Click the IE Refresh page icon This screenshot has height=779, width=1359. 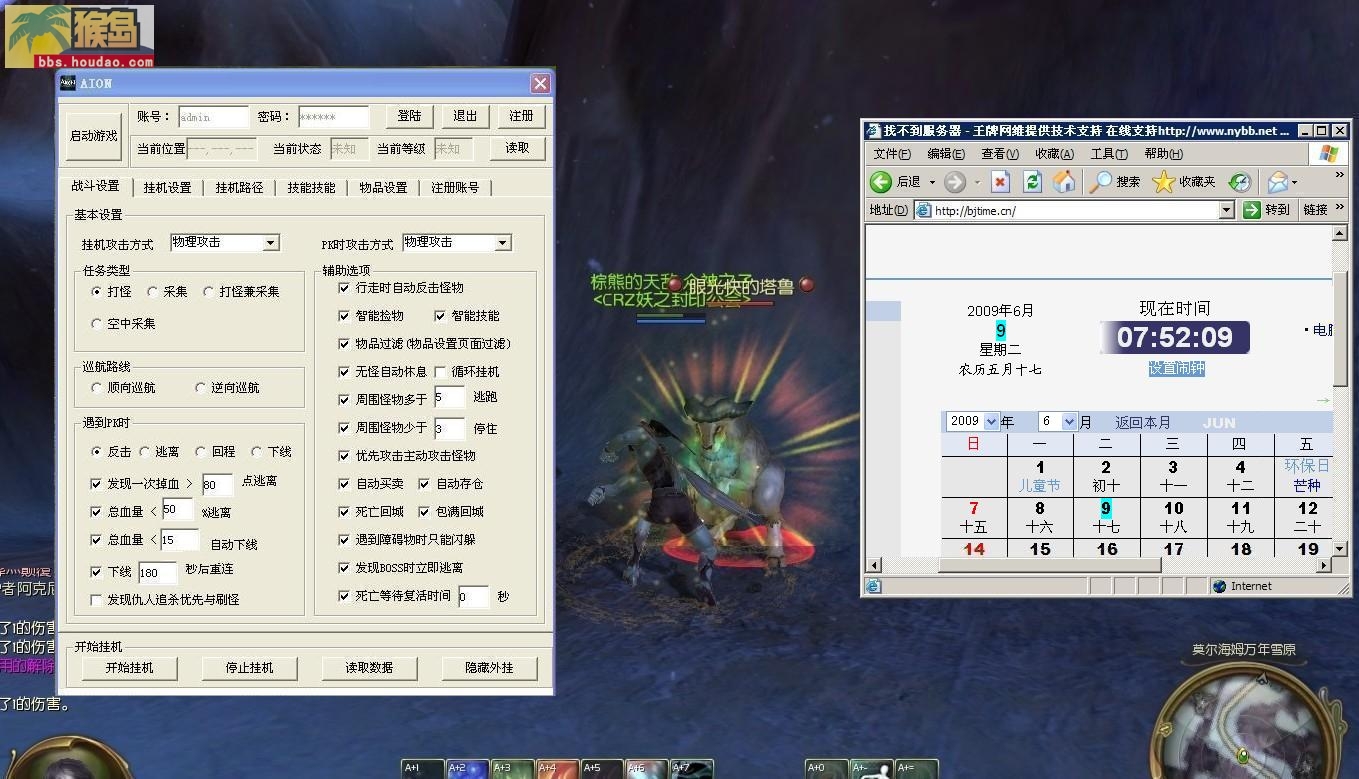(1032, 181)
